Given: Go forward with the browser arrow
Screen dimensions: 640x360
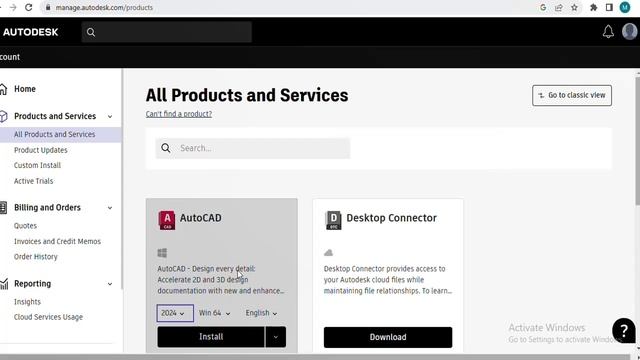Looking at the screenshot, I should coord(13,7).
